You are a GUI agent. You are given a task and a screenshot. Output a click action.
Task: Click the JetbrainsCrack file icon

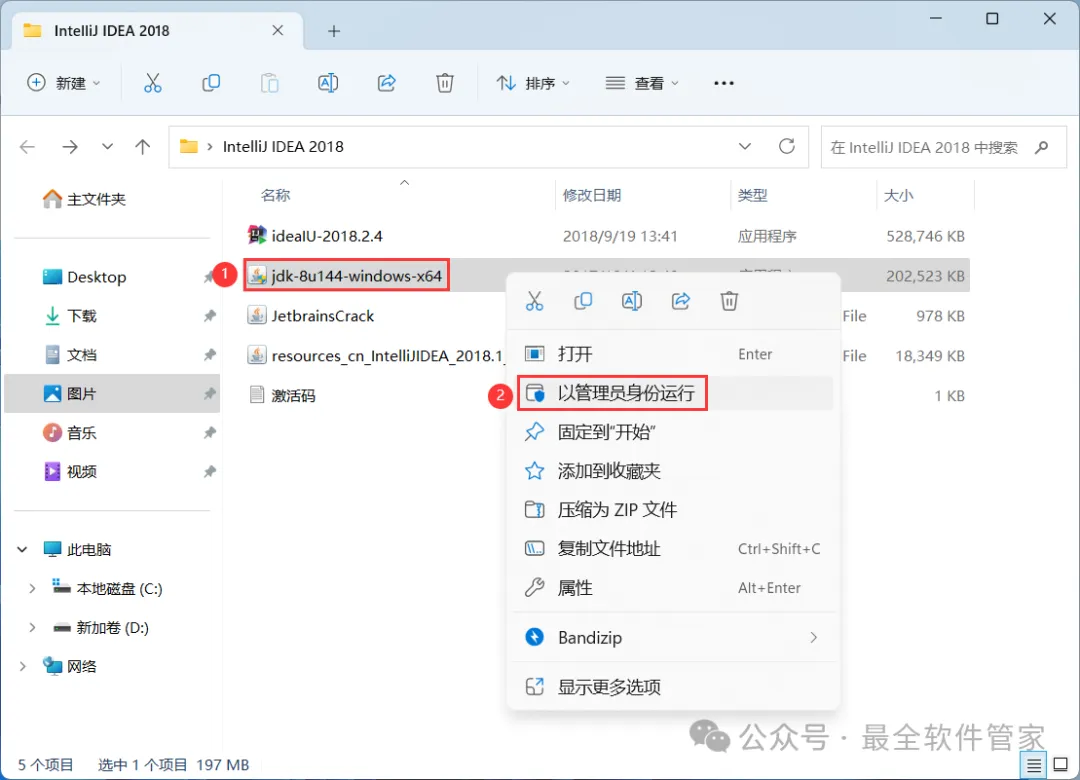click(x=257, y=316)
